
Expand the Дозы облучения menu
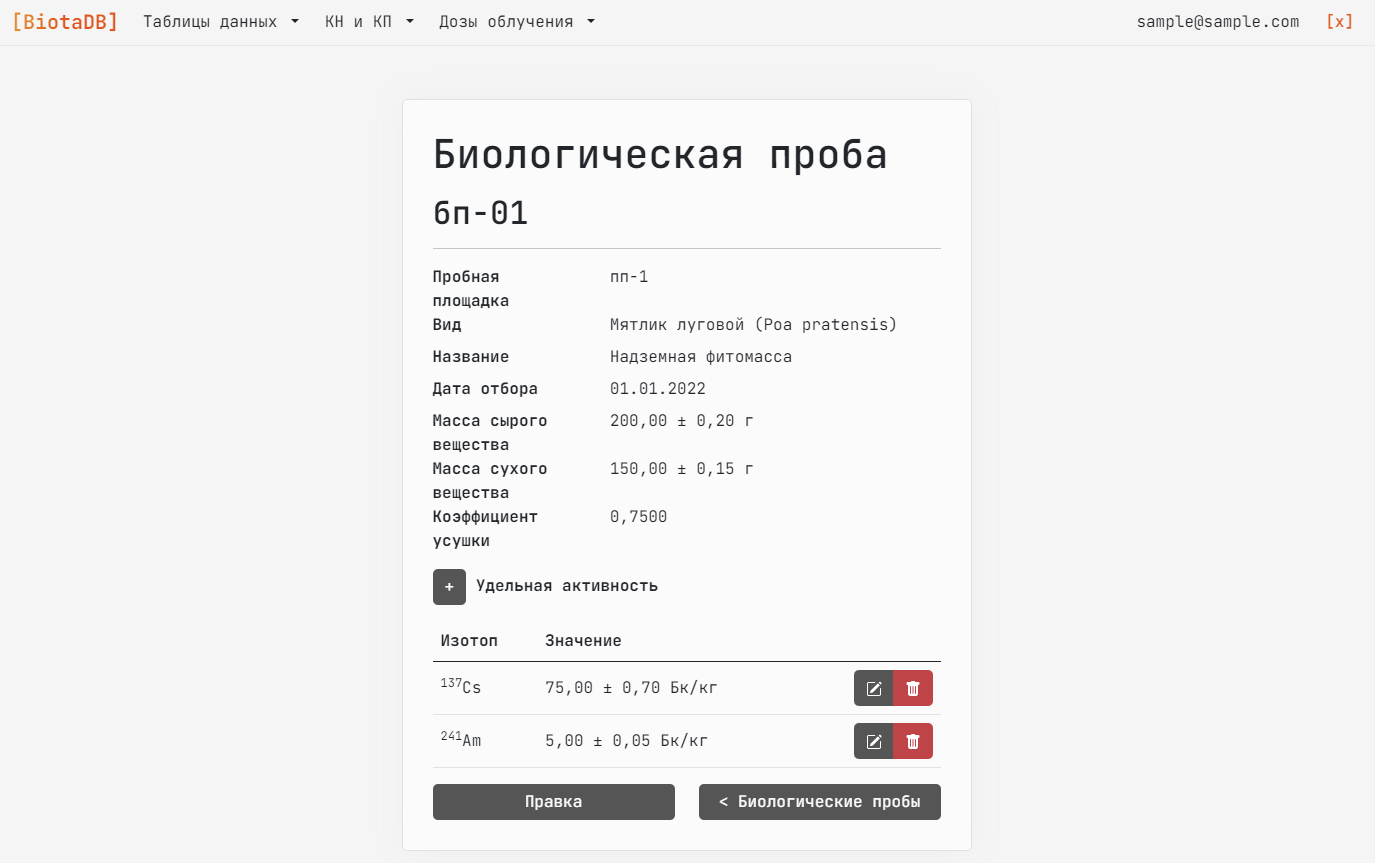[517, 22]
